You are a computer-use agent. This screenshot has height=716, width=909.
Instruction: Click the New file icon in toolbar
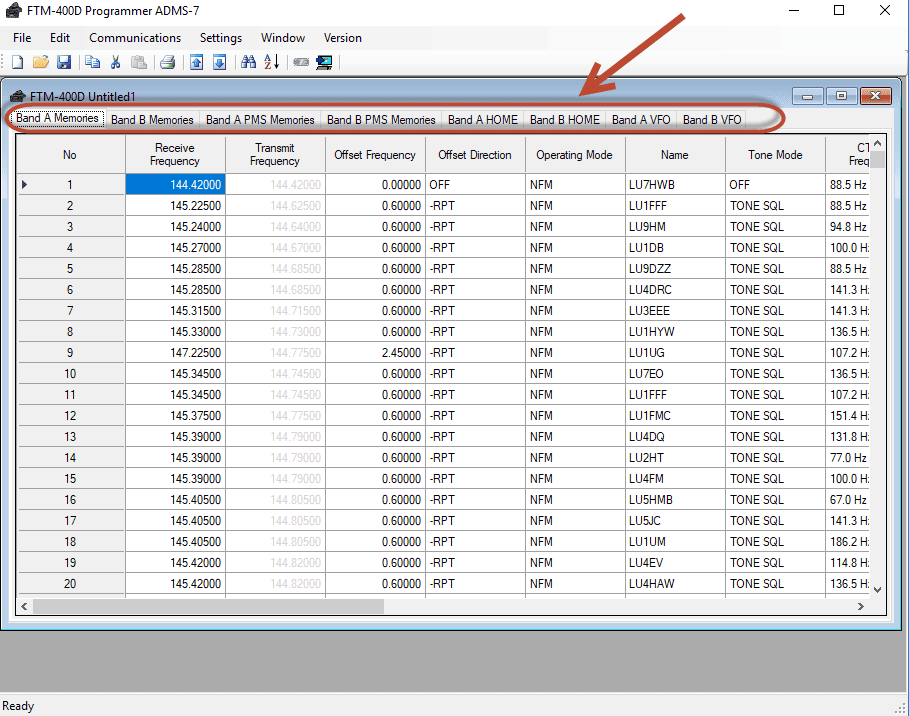coord(17,62)
